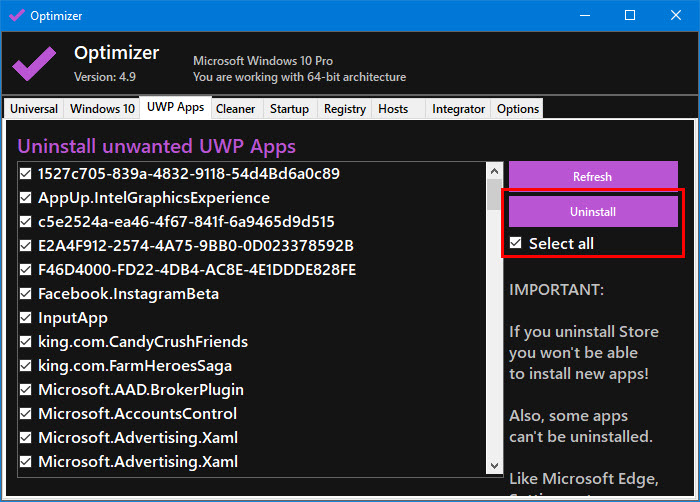The width and height of the screenshot is (700, 502).
Task: Click the list scrollbar up arrow
Action: 494,170
